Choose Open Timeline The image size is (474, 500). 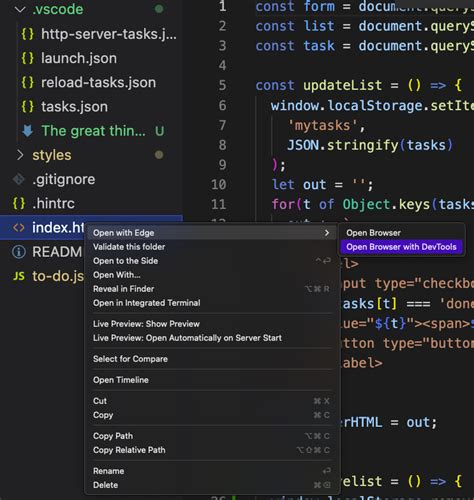[x=212, y=380]
